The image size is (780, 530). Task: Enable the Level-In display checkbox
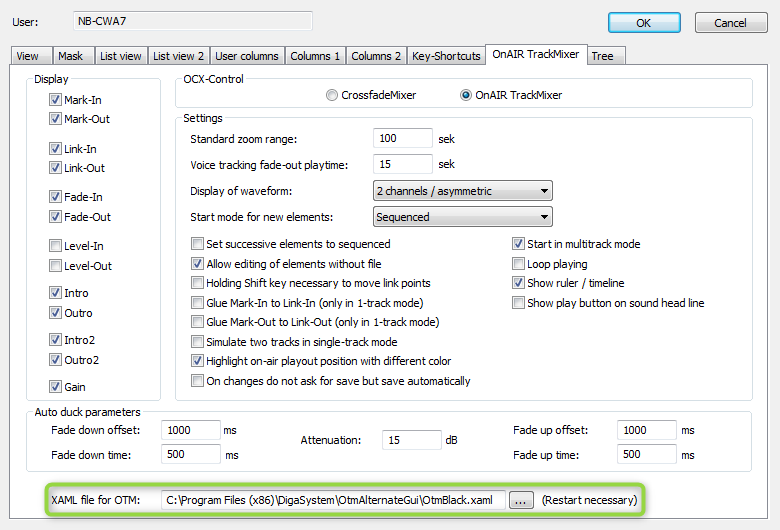pyautogui.click(x=56, y=246)
